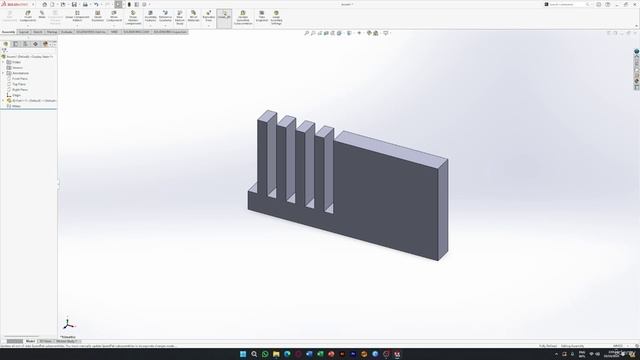Open the Exploded View dropdown arrow
The image size is (640, 360).
click(x=209, y=26)
